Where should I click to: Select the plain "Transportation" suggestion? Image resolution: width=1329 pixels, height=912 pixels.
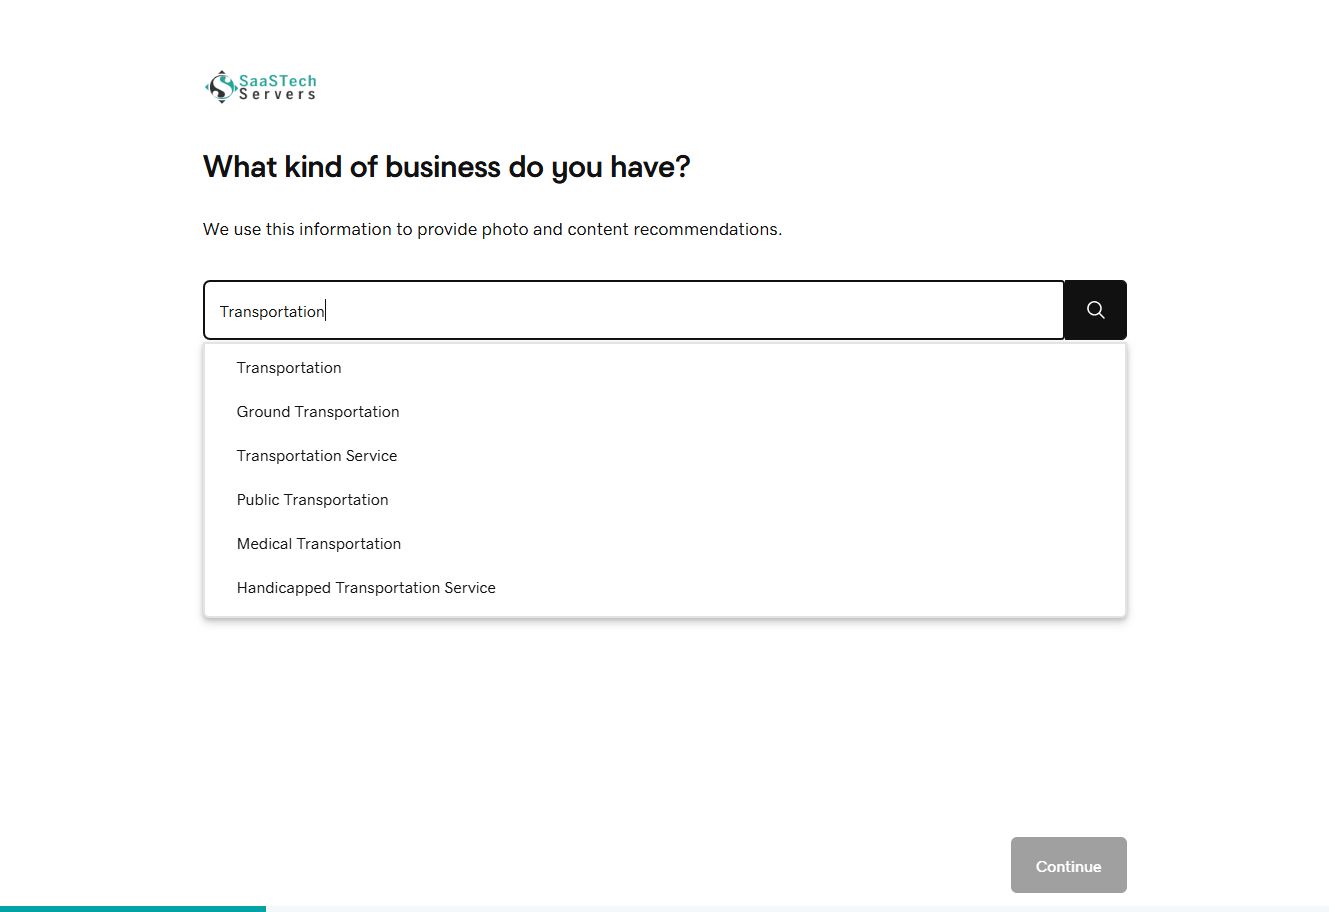(665, 368)
